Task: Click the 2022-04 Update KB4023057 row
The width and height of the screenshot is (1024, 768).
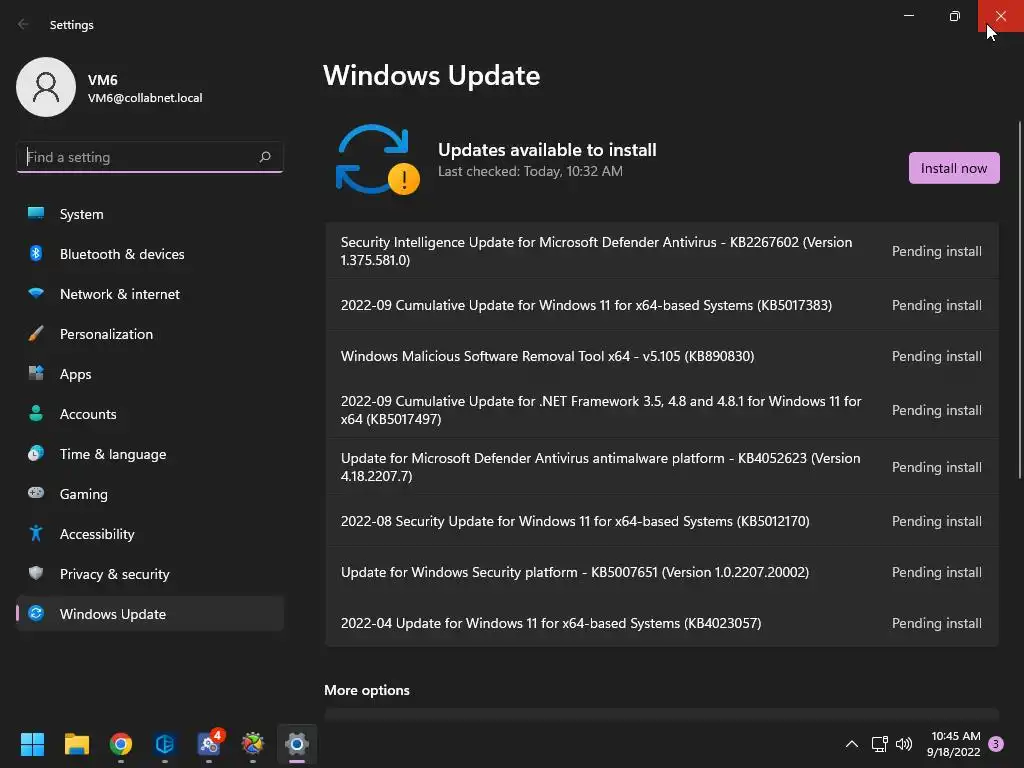Action: click(662, 623)
